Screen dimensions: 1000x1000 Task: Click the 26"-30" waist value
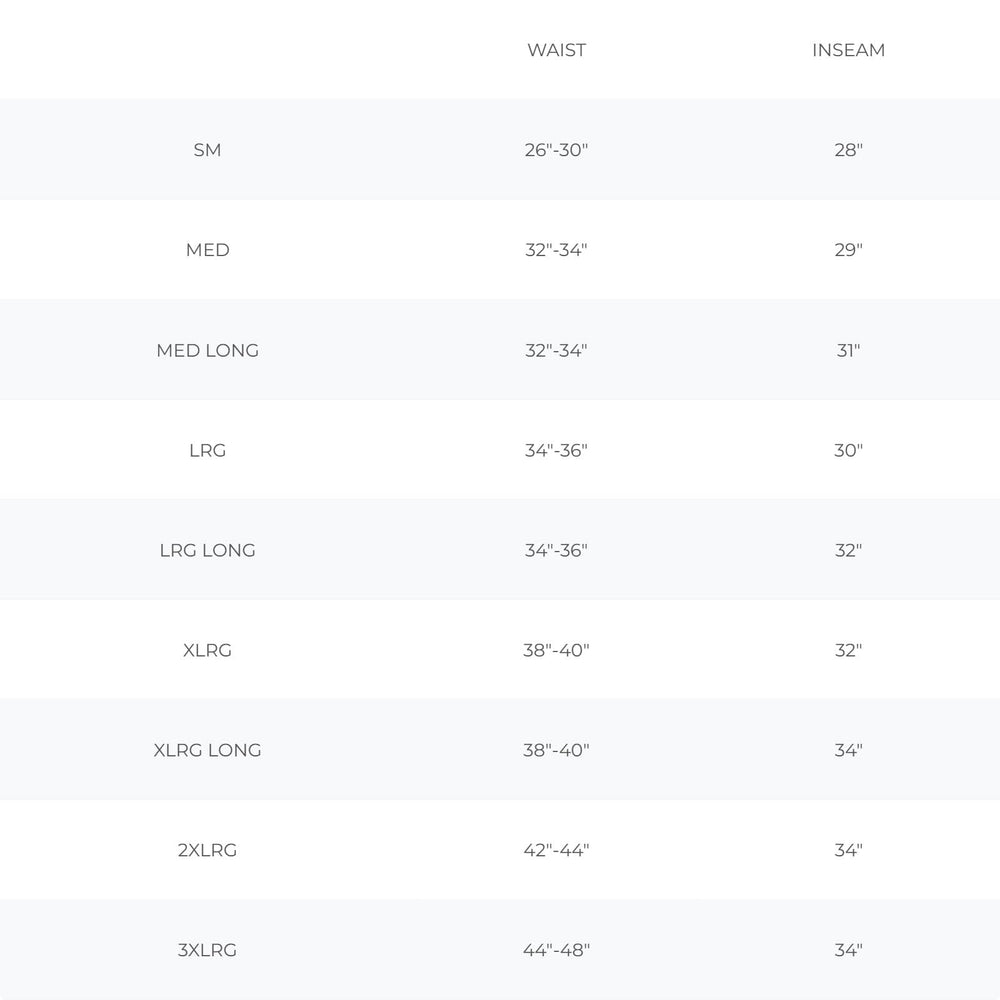[x=556, y=150]
